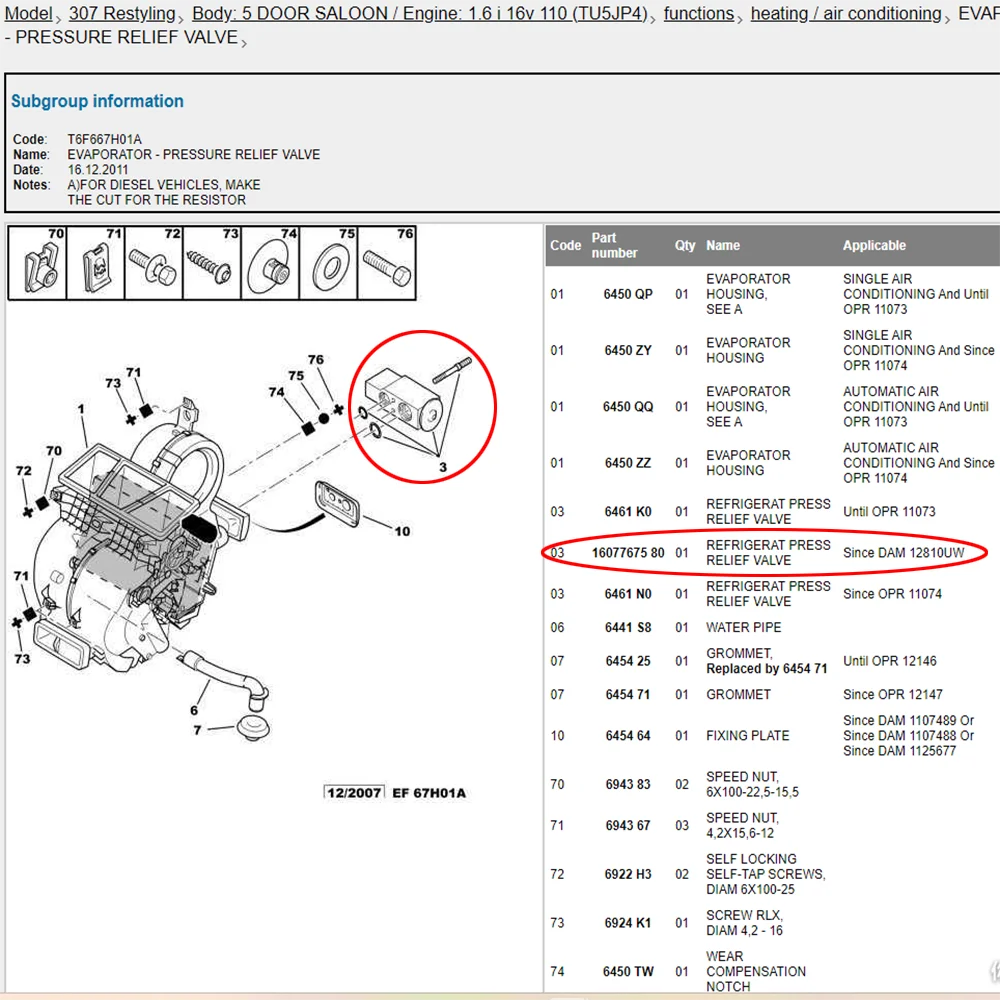The height and width of the screenshot is (1000, 1000).
Task: Open the functions breadcrumb link
Action: pos(698,13)
